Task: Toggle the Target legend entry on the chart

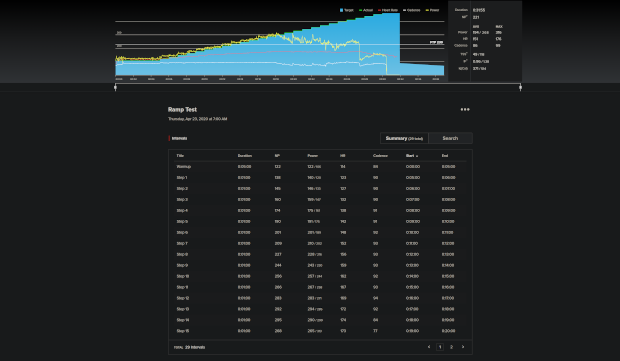Action: click(x=347, y=10)
